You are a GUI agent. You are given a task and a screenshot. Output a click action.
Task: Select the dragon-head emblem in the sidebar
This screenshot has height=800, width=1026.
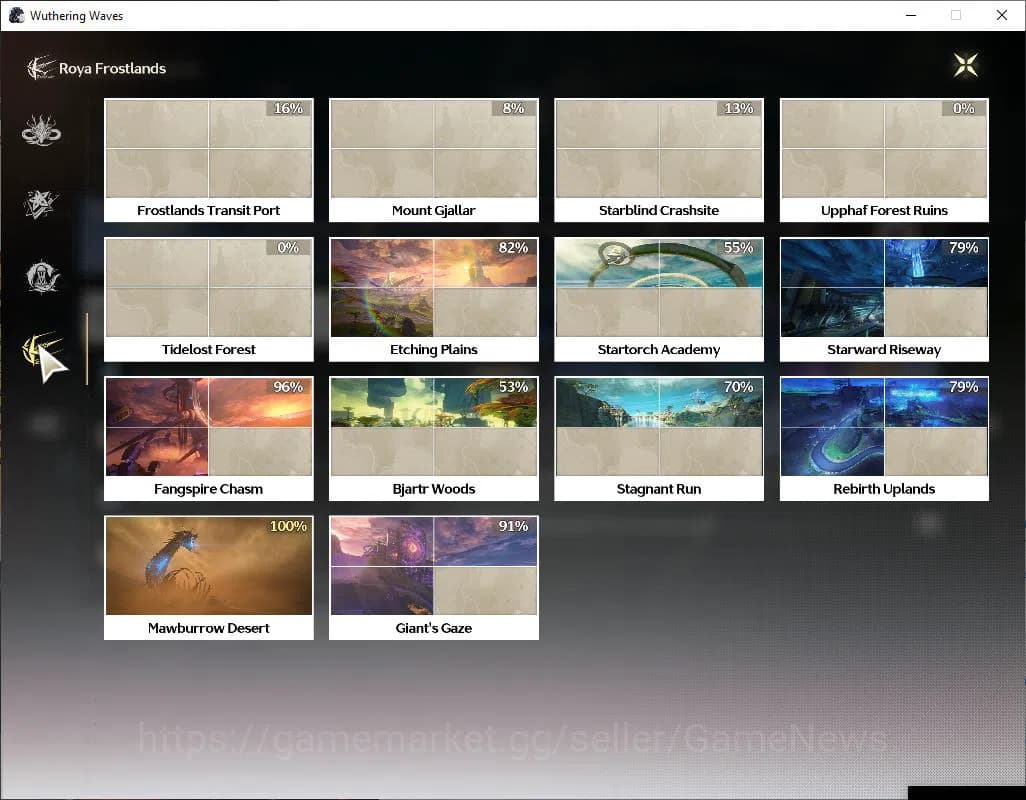click(x=42, y=131)
